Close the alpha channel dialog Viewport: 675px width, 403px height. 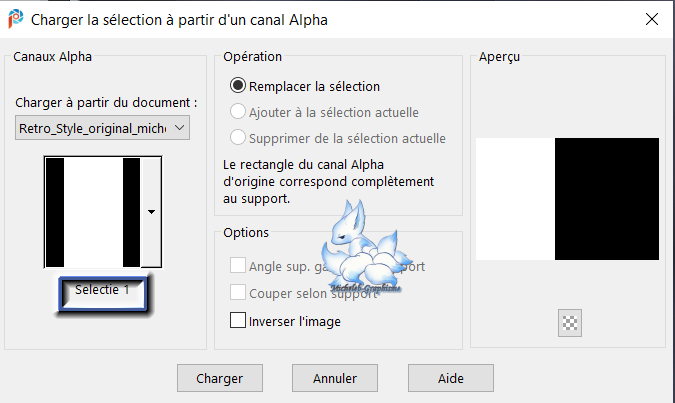[x=651, y=19]
